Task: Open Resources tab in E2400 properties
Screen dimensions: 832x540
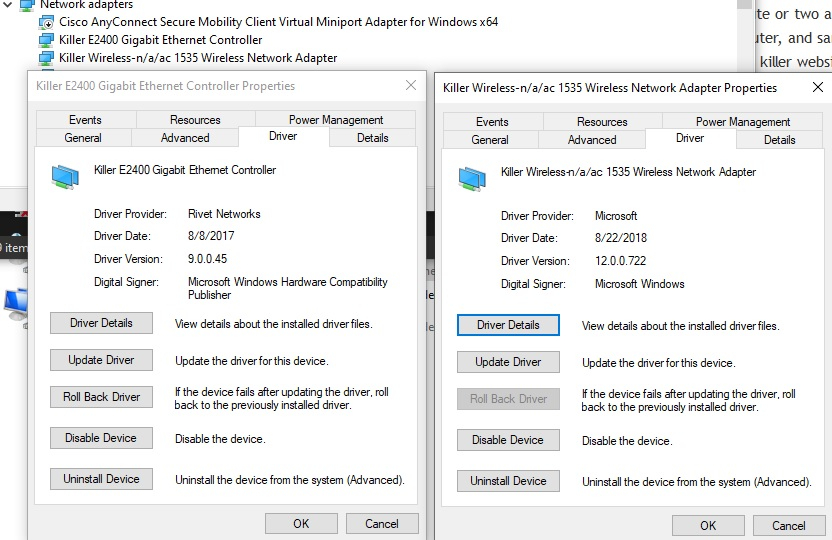Action: [x=195, y=120]
